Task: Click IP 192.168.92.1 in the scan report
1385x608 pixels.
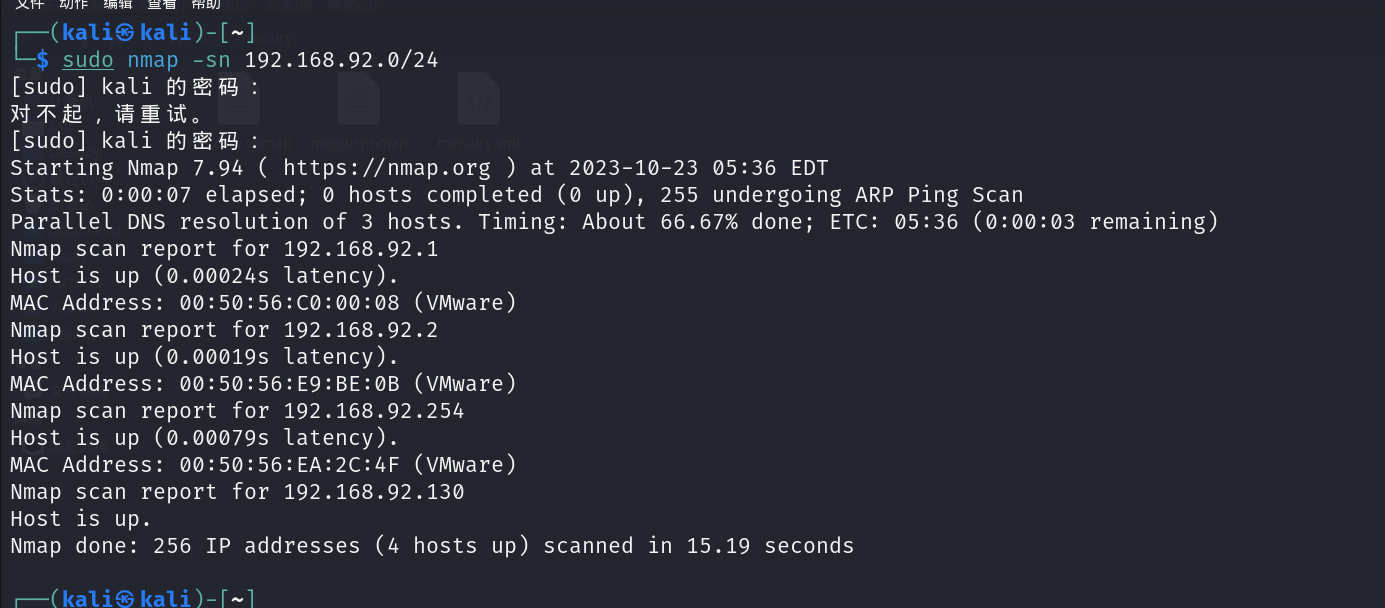Action: tap(360, 249)
